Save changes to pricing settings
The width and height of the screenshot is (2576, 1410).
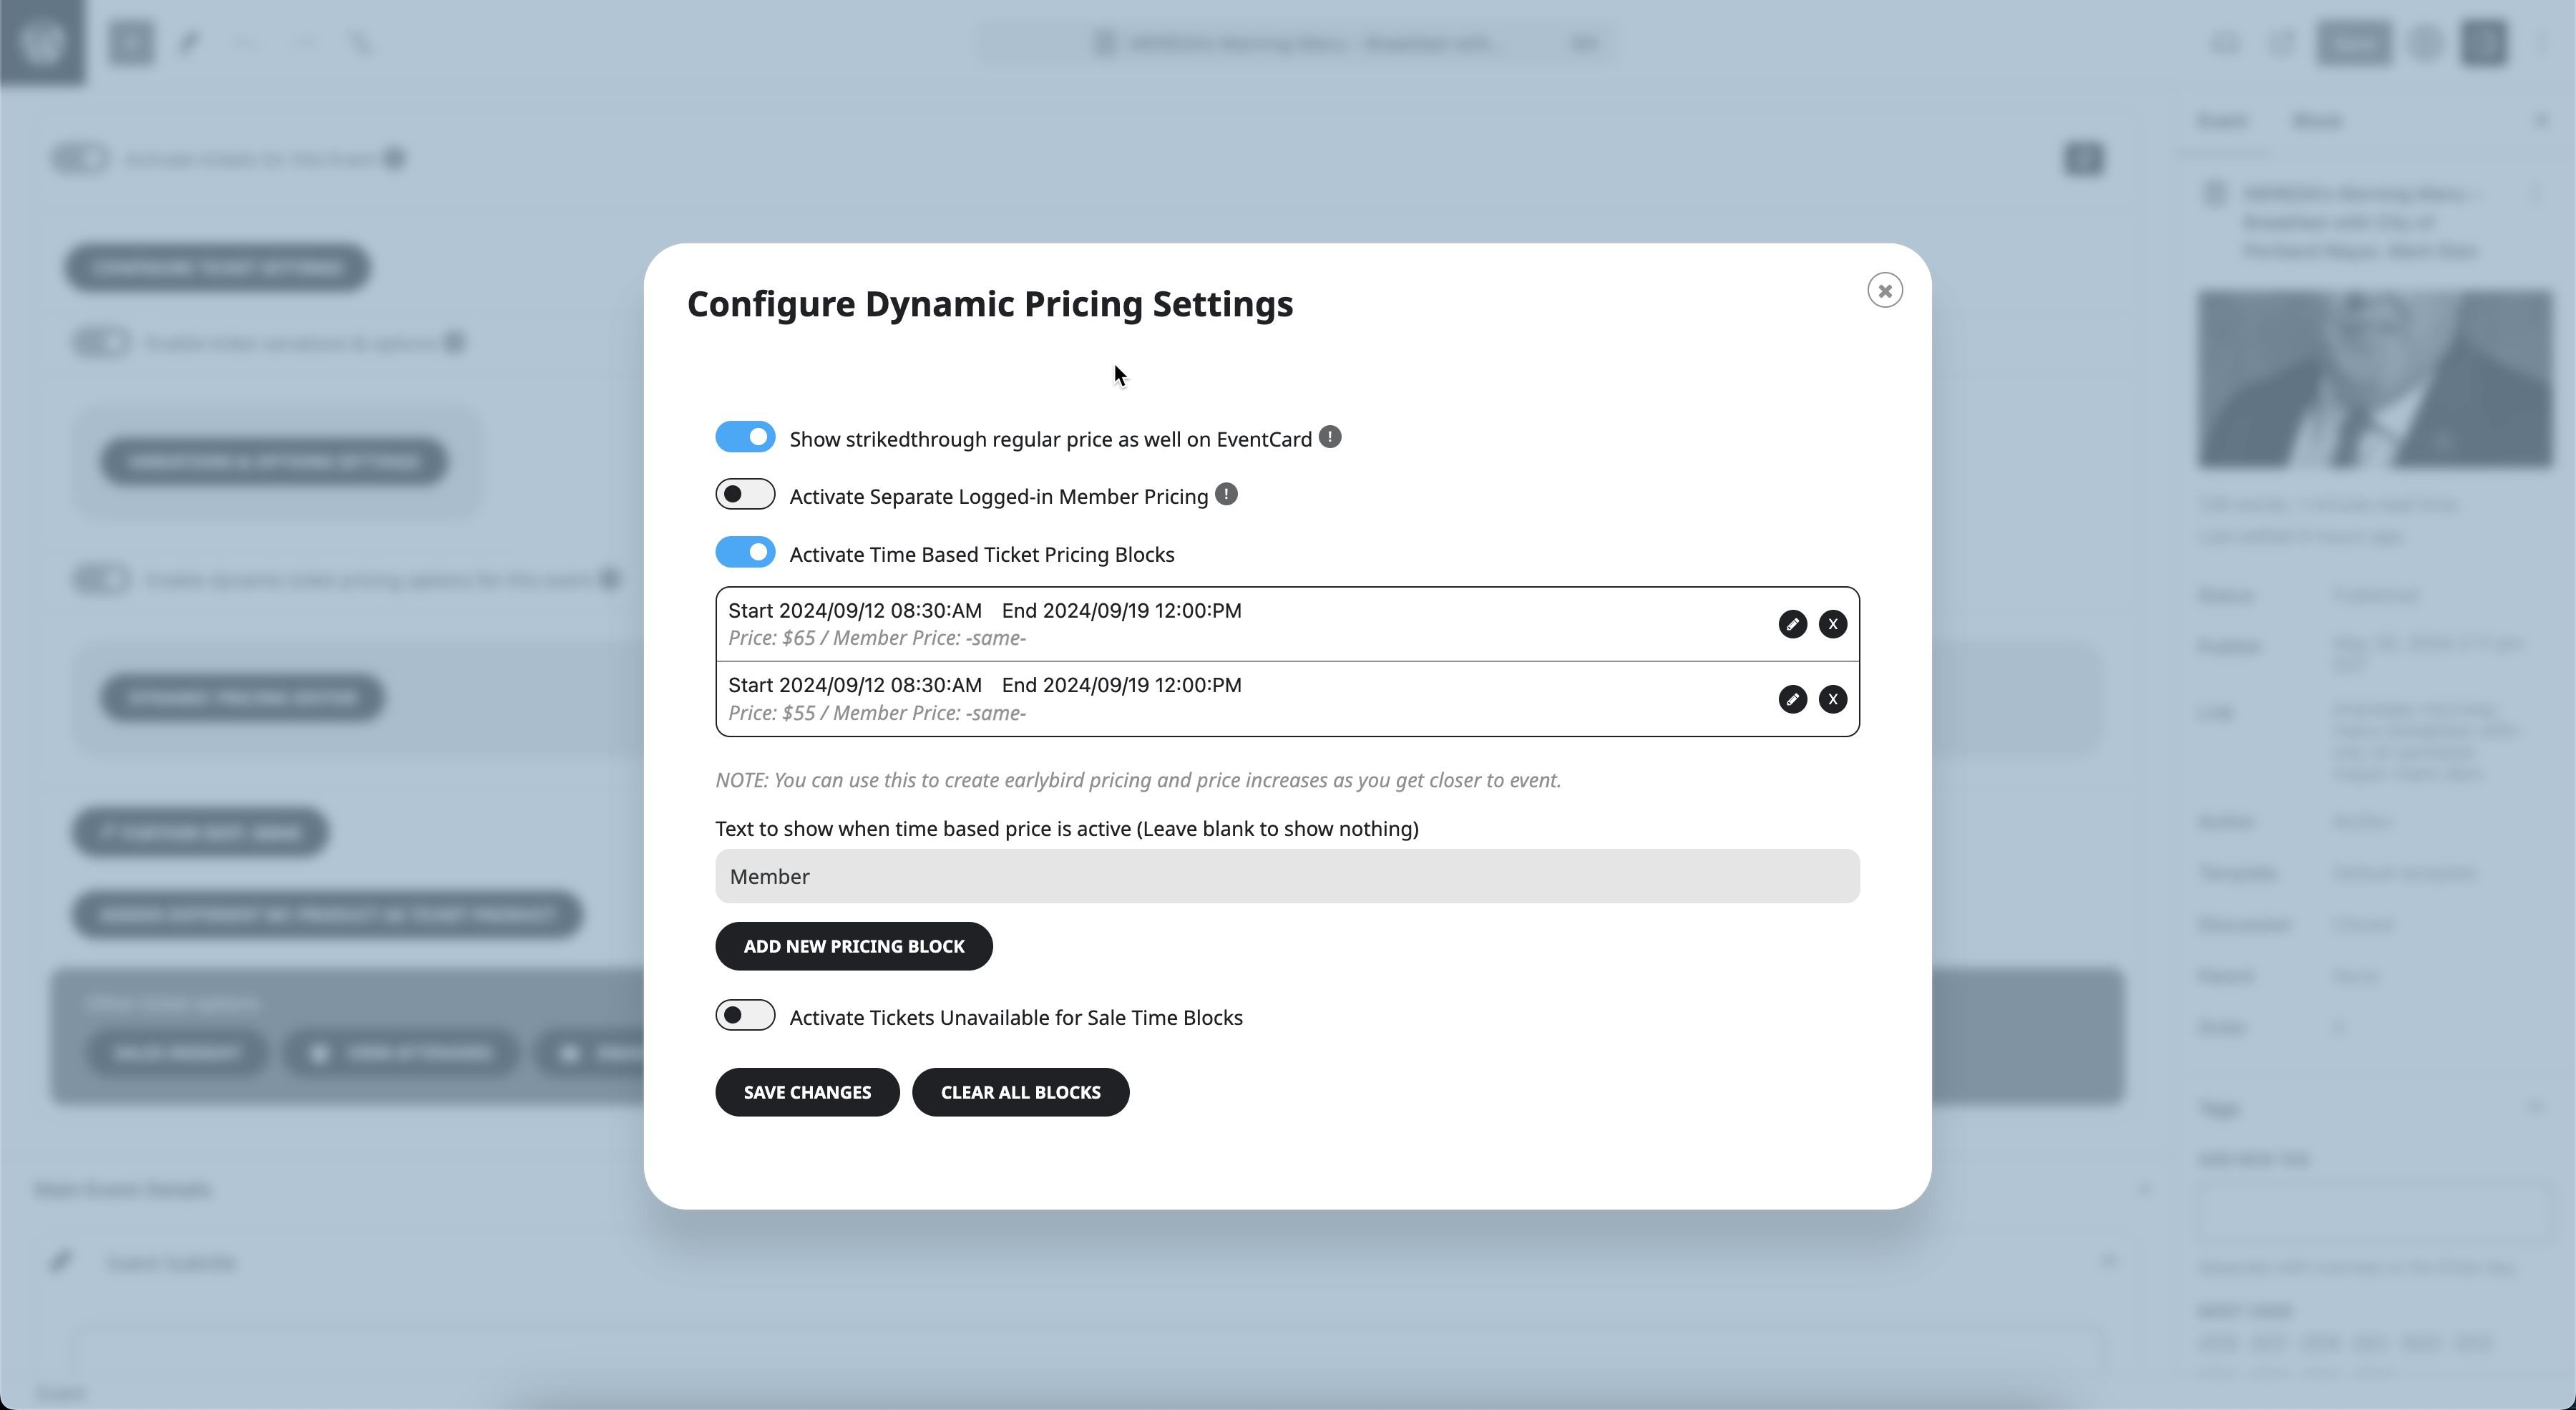pos(807,1092)
